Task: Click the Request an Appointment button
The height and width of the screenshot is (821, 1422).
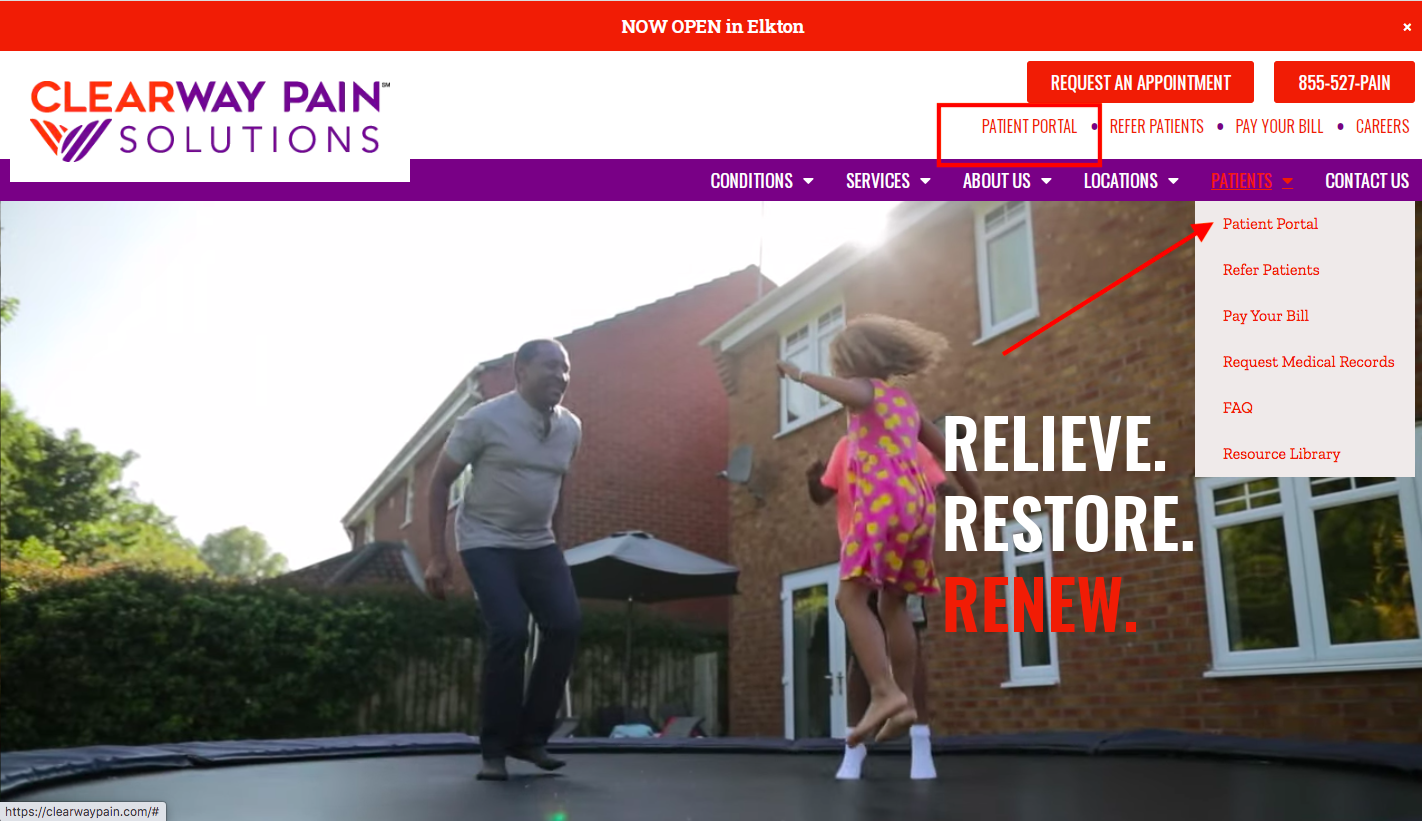Action: [x=1140, y=82]
